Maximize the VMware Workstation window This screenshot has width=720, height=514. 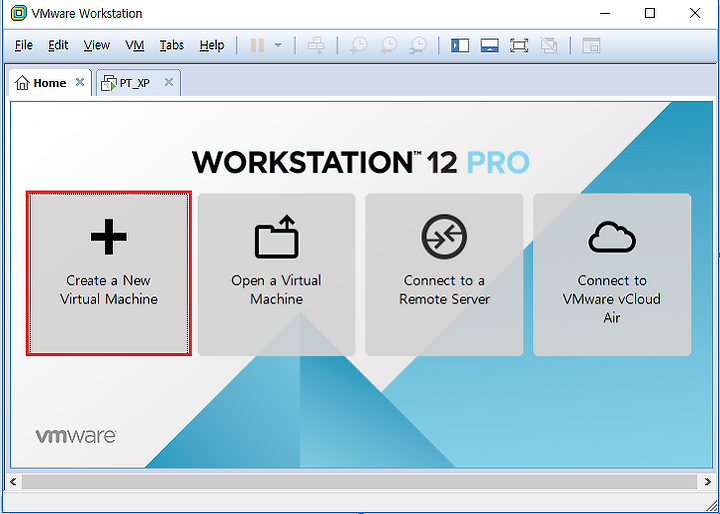(x=650, y=13)
